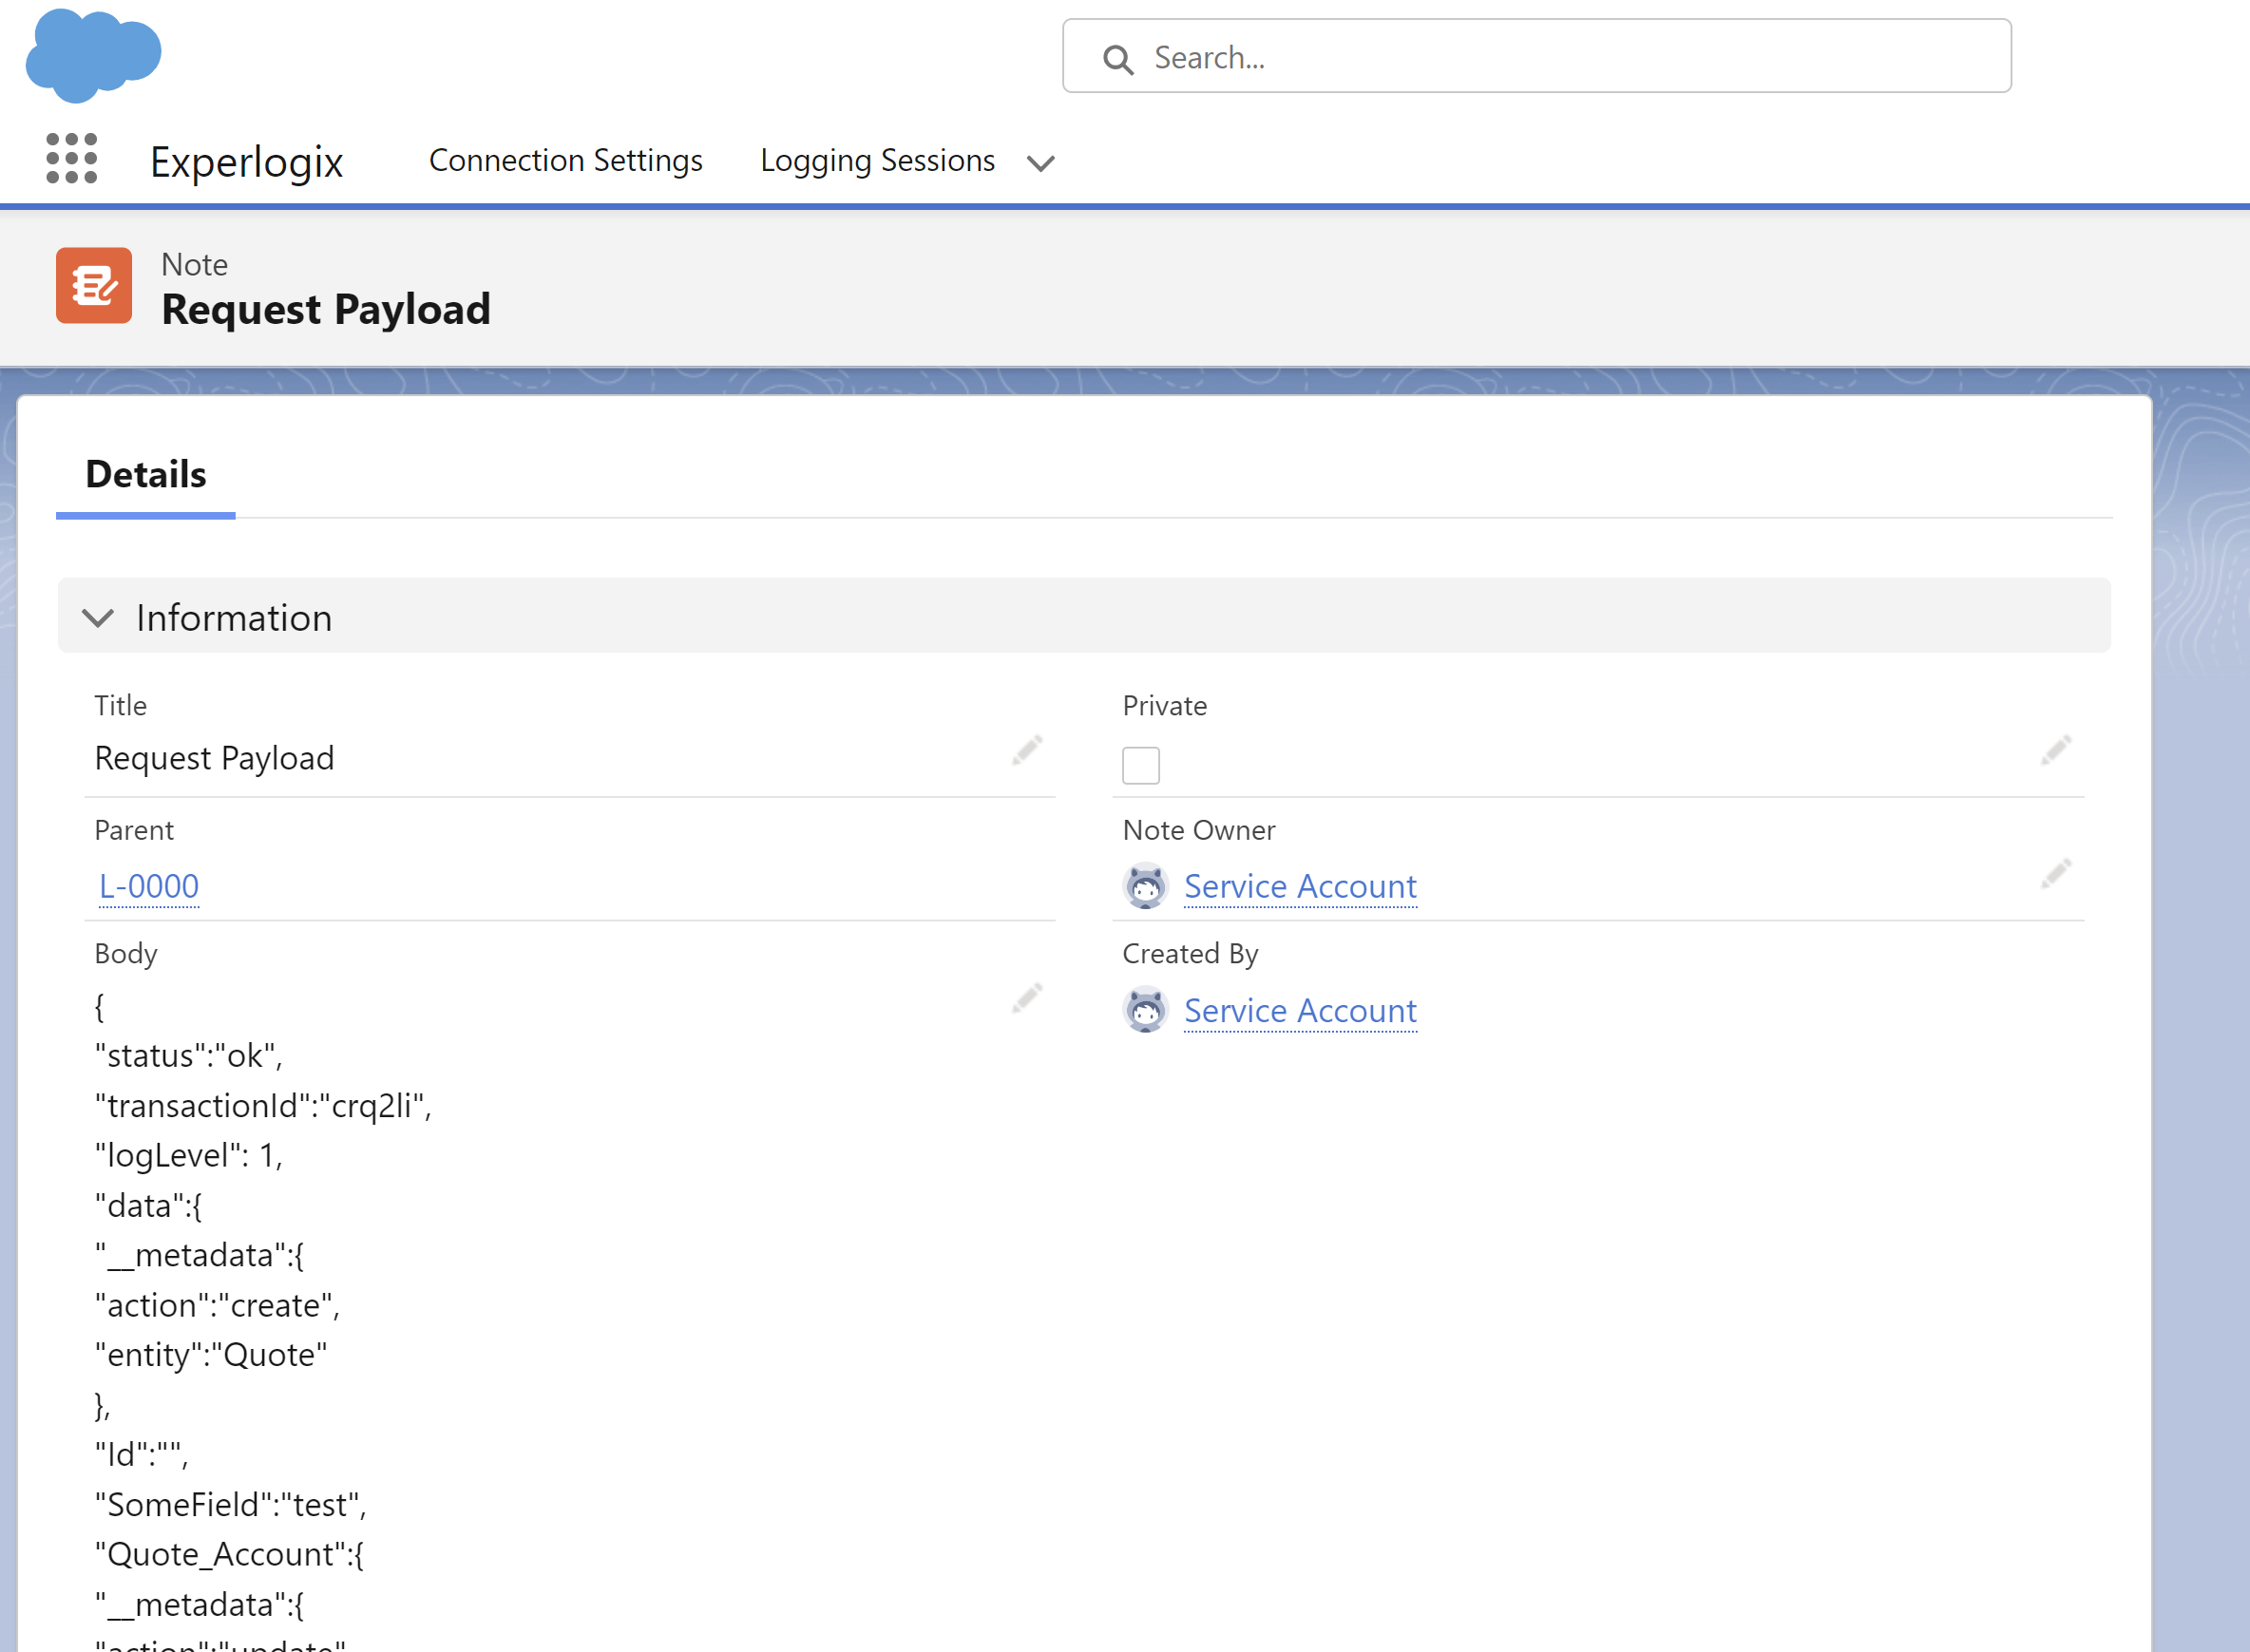The height and width of the screenshot is (1652, 2250).
Task: Click into the global Search field
Action: click(x=1537, y=56)
